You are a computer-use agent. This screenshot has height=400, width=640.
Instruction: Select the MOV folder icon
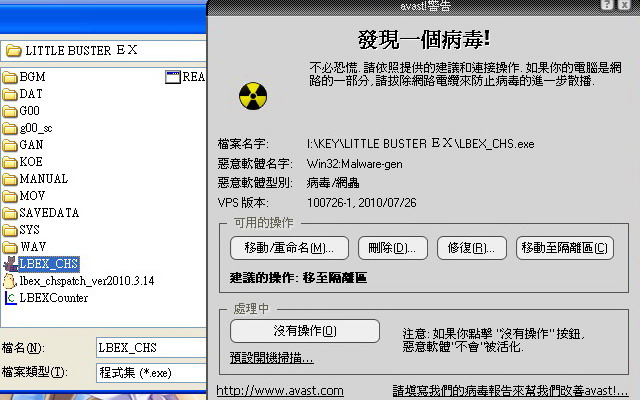click(10, 196)
